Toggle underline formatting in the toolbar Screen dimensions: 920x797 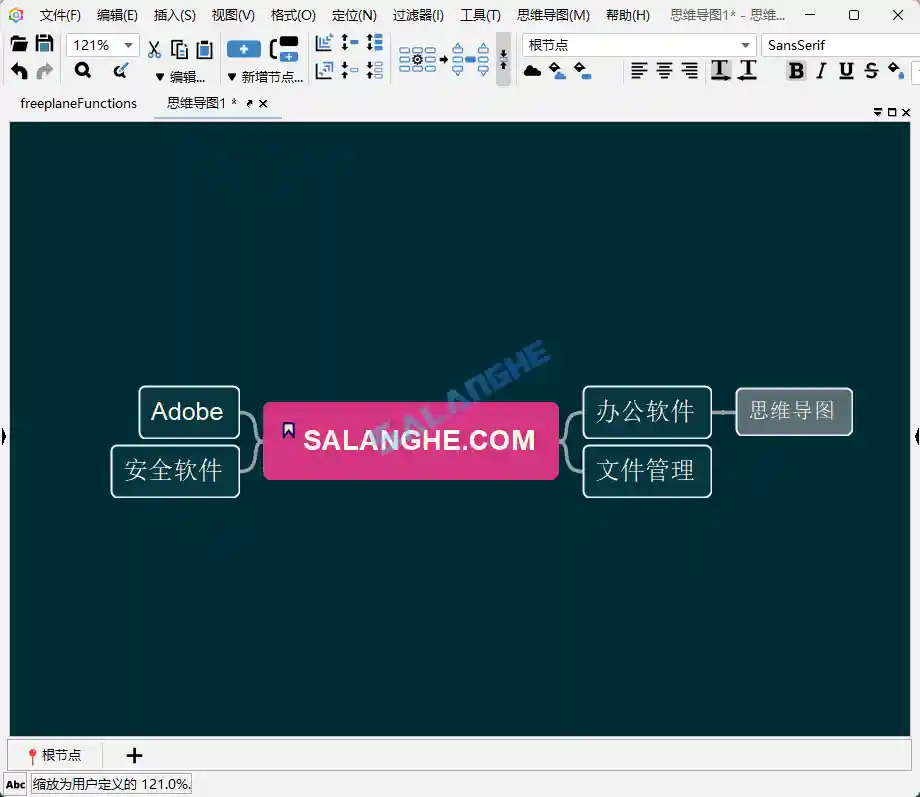[847, 71]
